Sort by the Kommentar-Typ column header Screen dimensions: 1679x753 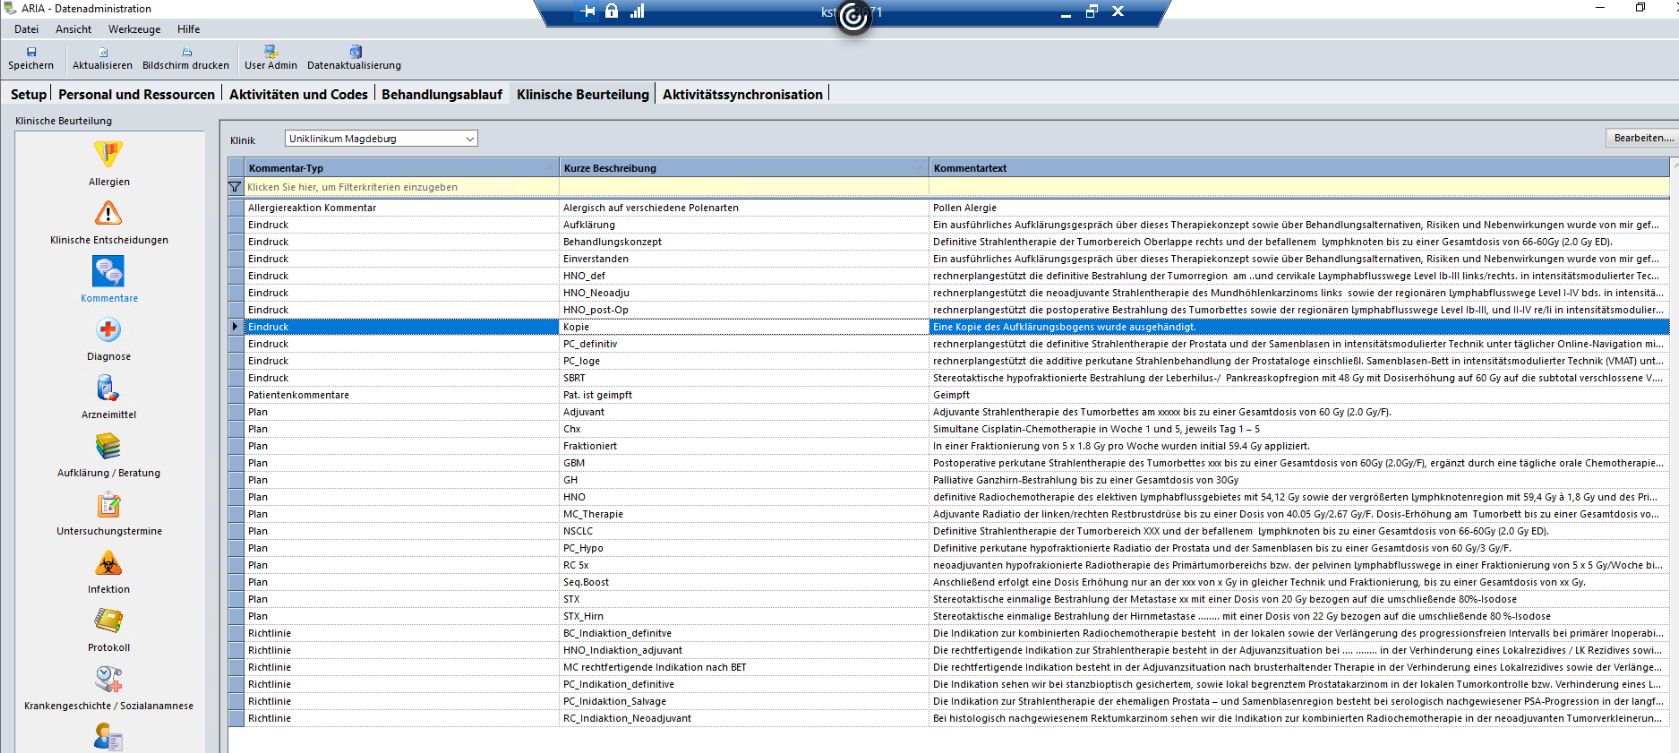(x=400, y=168)
